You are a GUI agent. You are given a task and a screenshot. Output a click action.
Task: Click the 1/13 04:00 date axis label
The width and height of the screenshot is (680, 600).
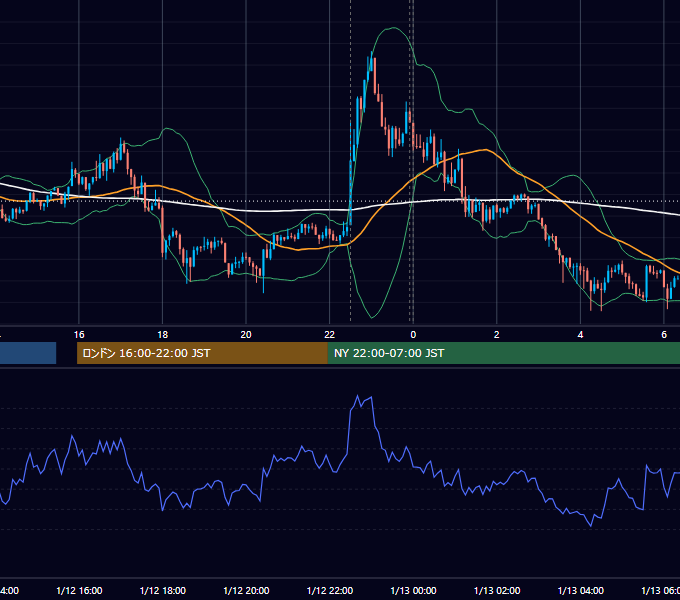[581, 590]
